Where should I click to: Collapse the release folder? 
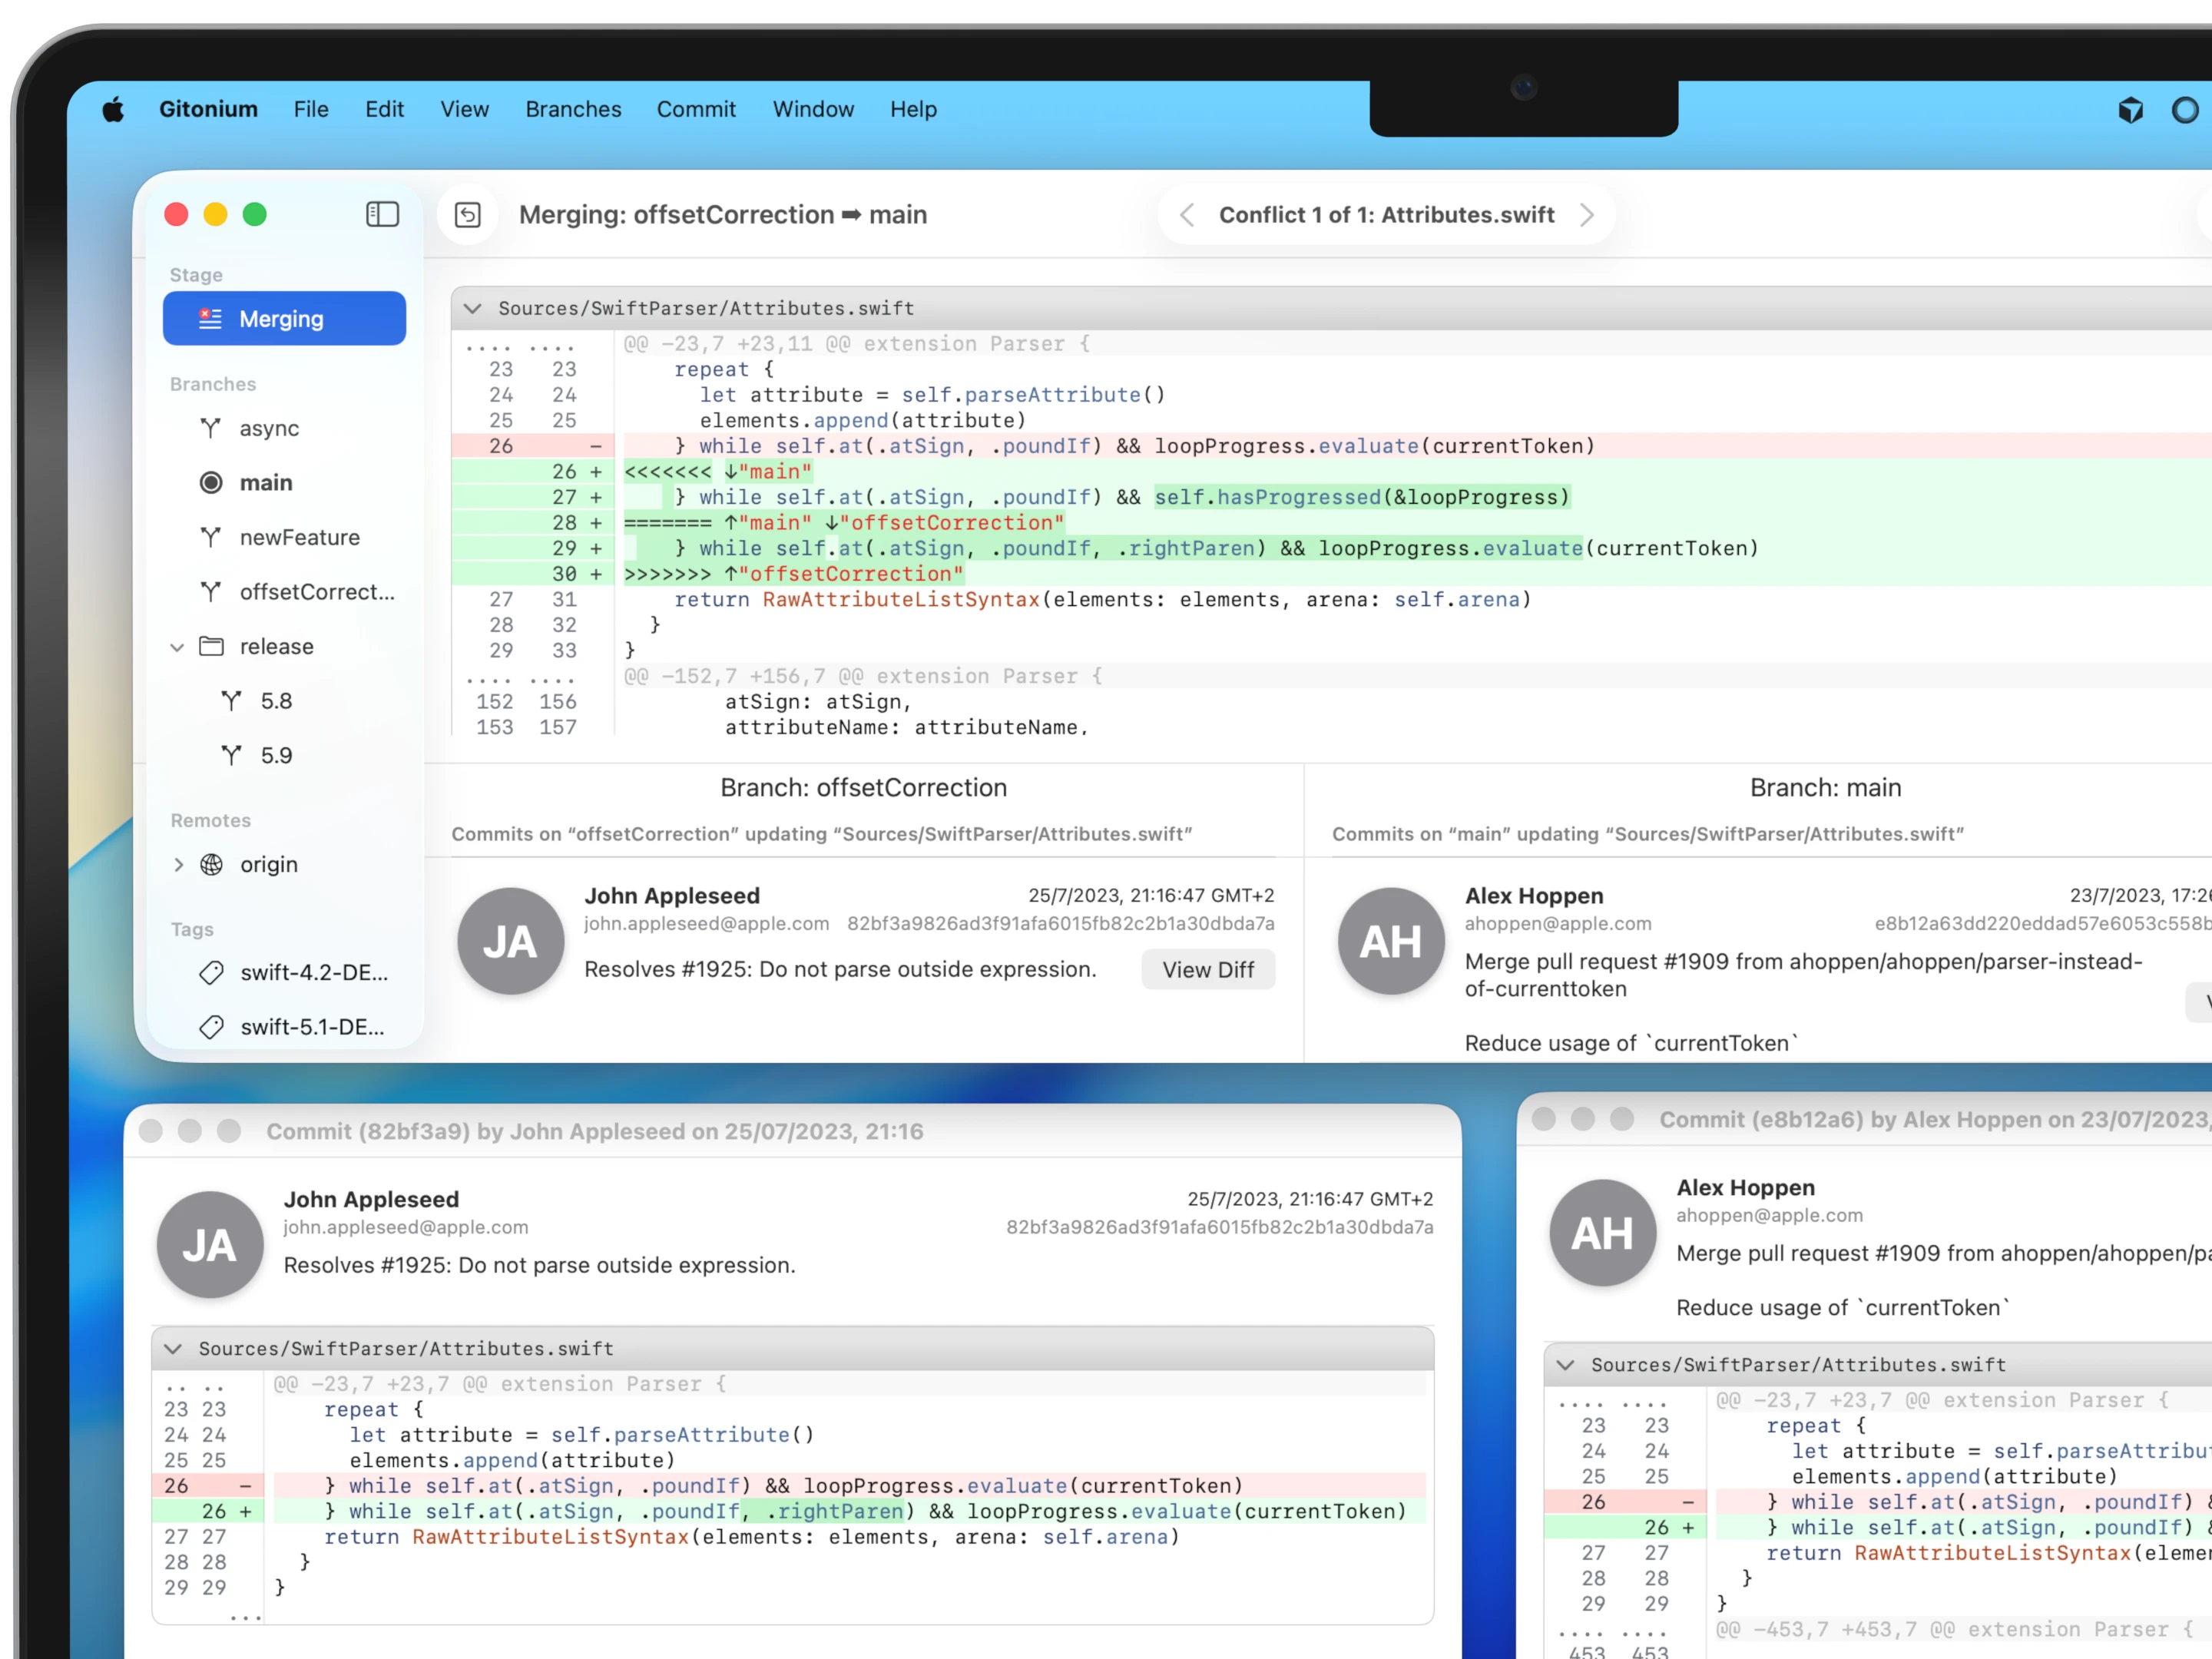click(177, 647)
